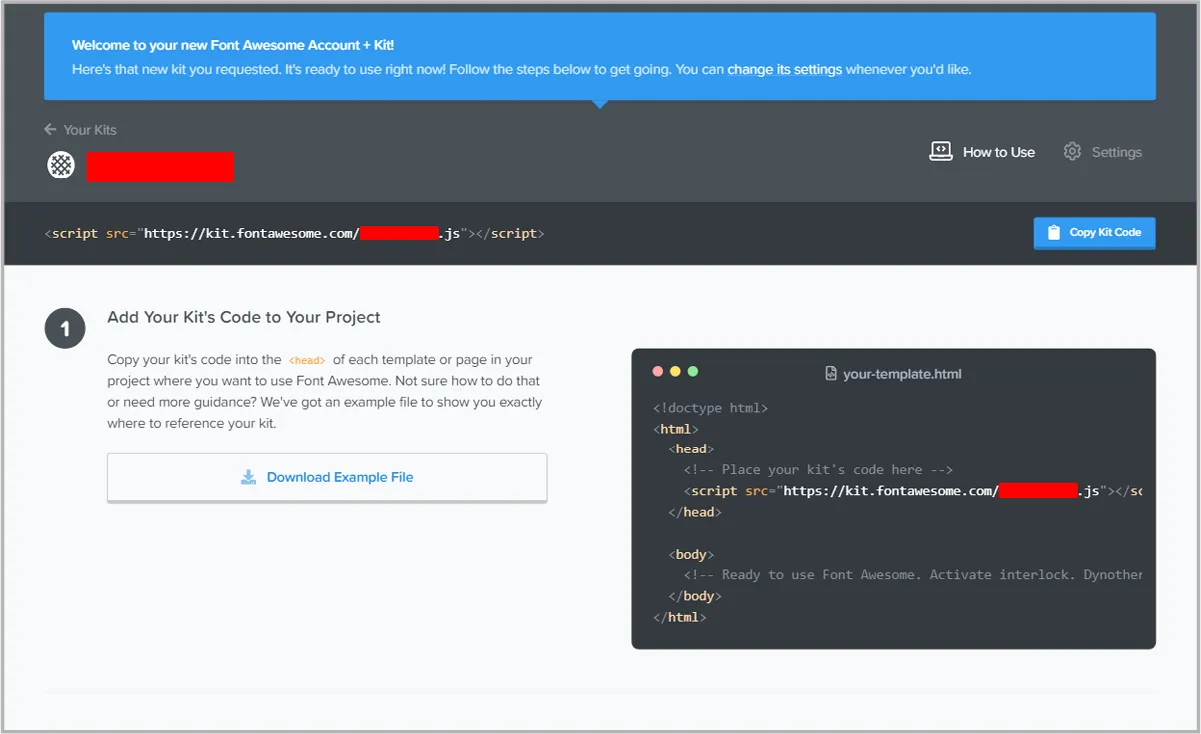This screenshot has height=734, width=1201.
Task: Click the green dot in code window
Action: tap(693, 372)
